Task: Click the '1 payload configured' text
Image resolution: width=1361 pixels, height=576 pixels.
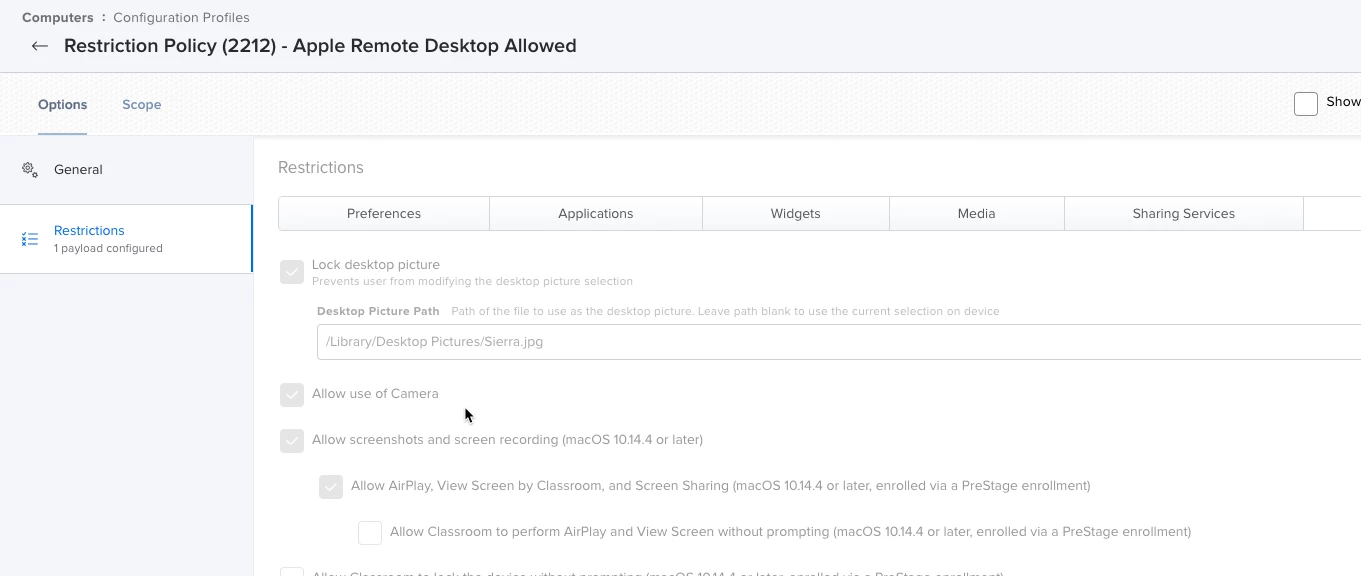Action: point(108,248)
